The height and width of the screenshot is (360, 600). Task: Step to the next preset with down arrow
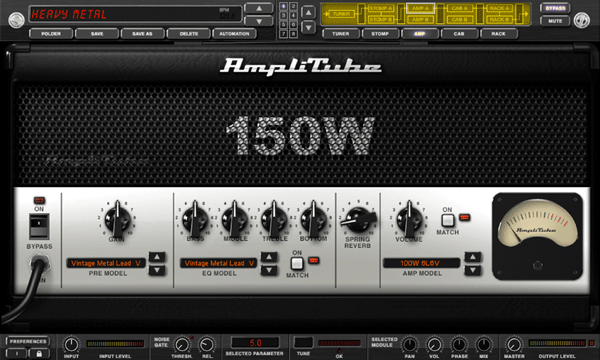pos(259,21)
